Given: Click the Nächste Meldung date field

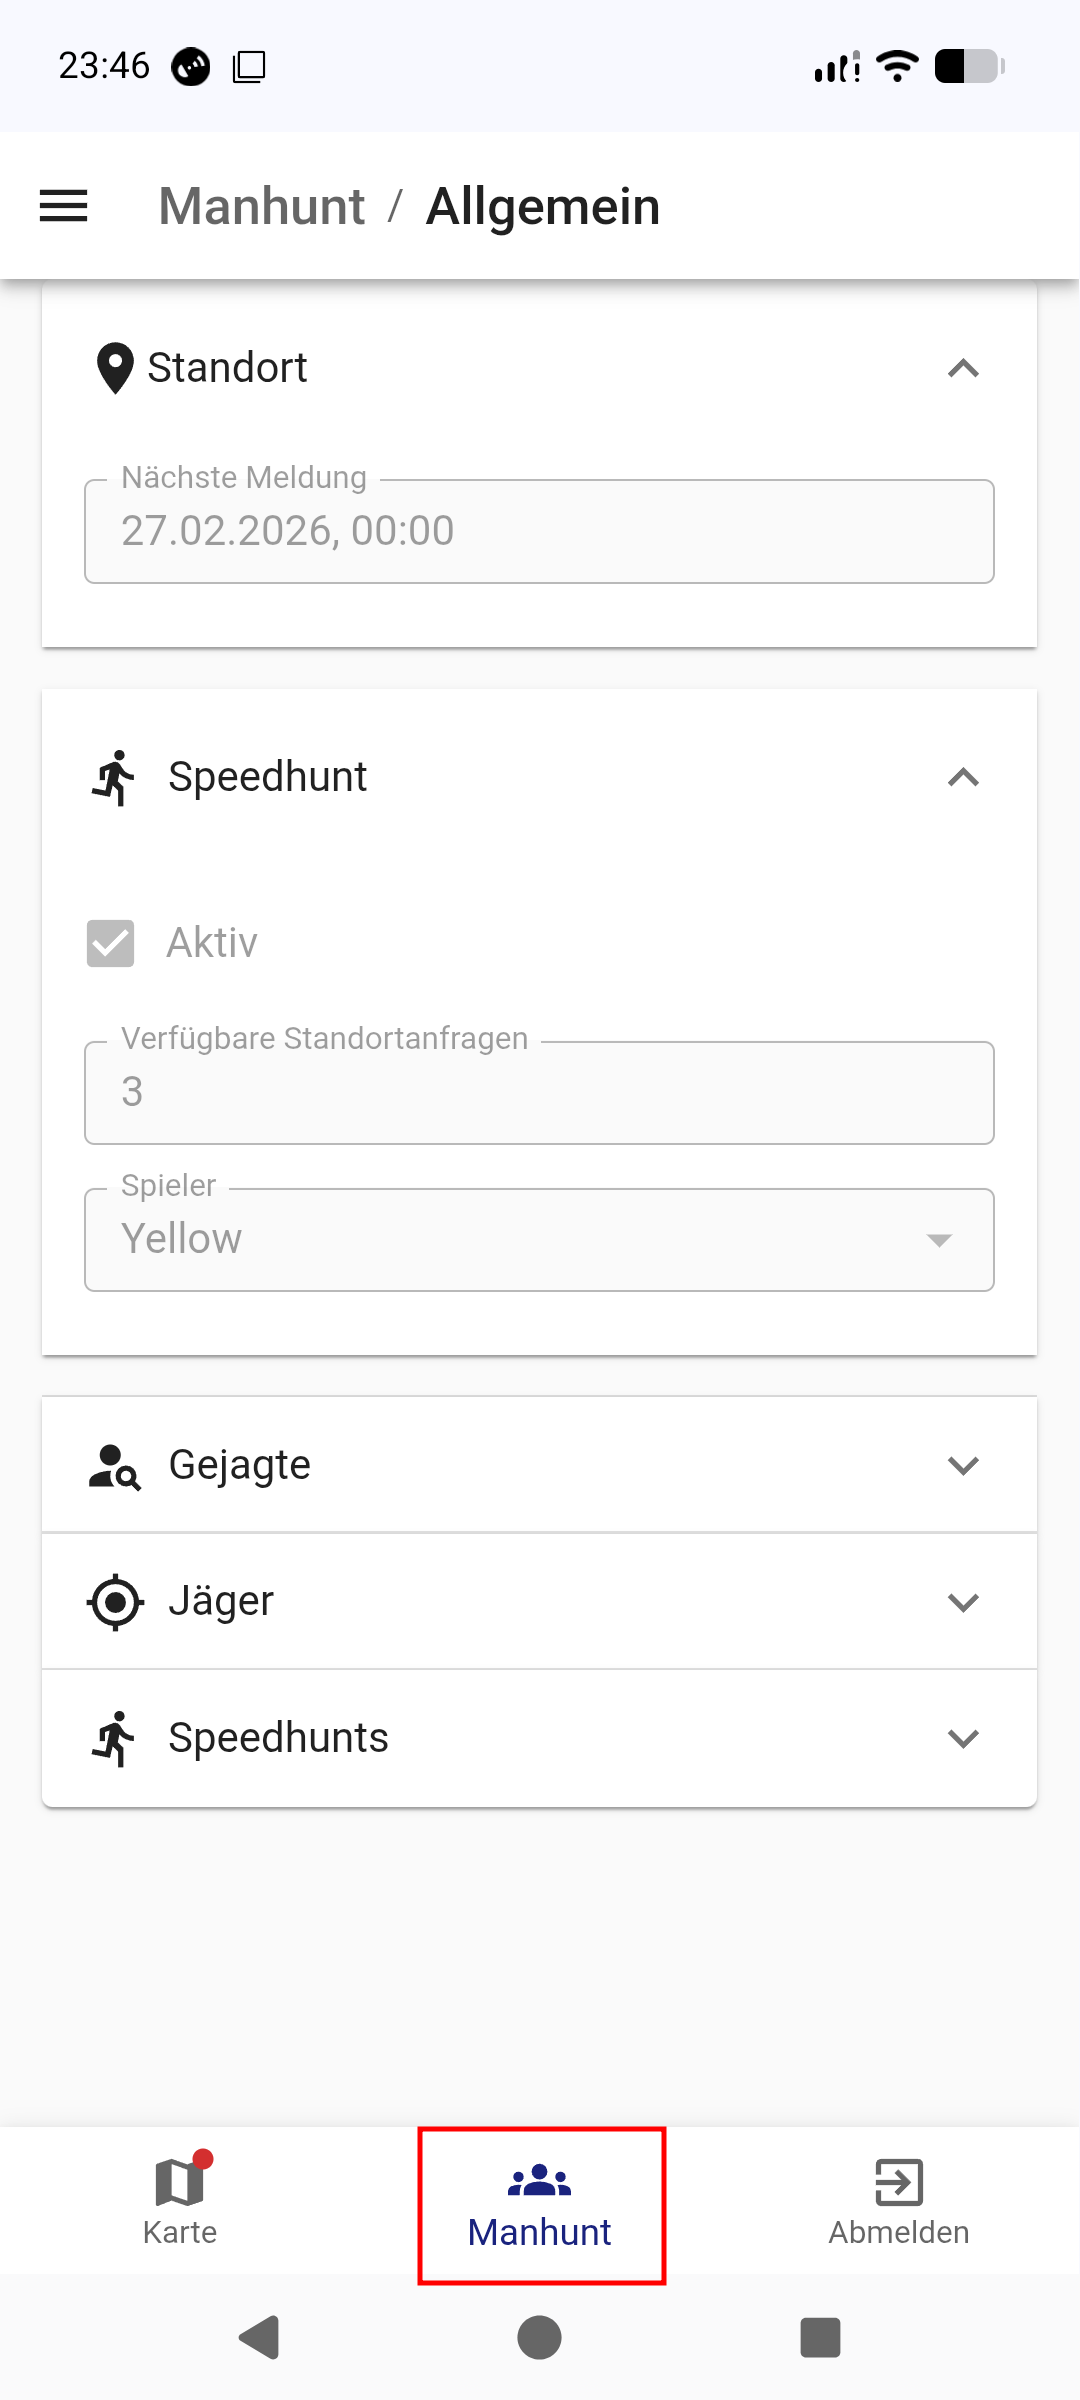Looking at the screenshot, I should [x=539, y=530].
